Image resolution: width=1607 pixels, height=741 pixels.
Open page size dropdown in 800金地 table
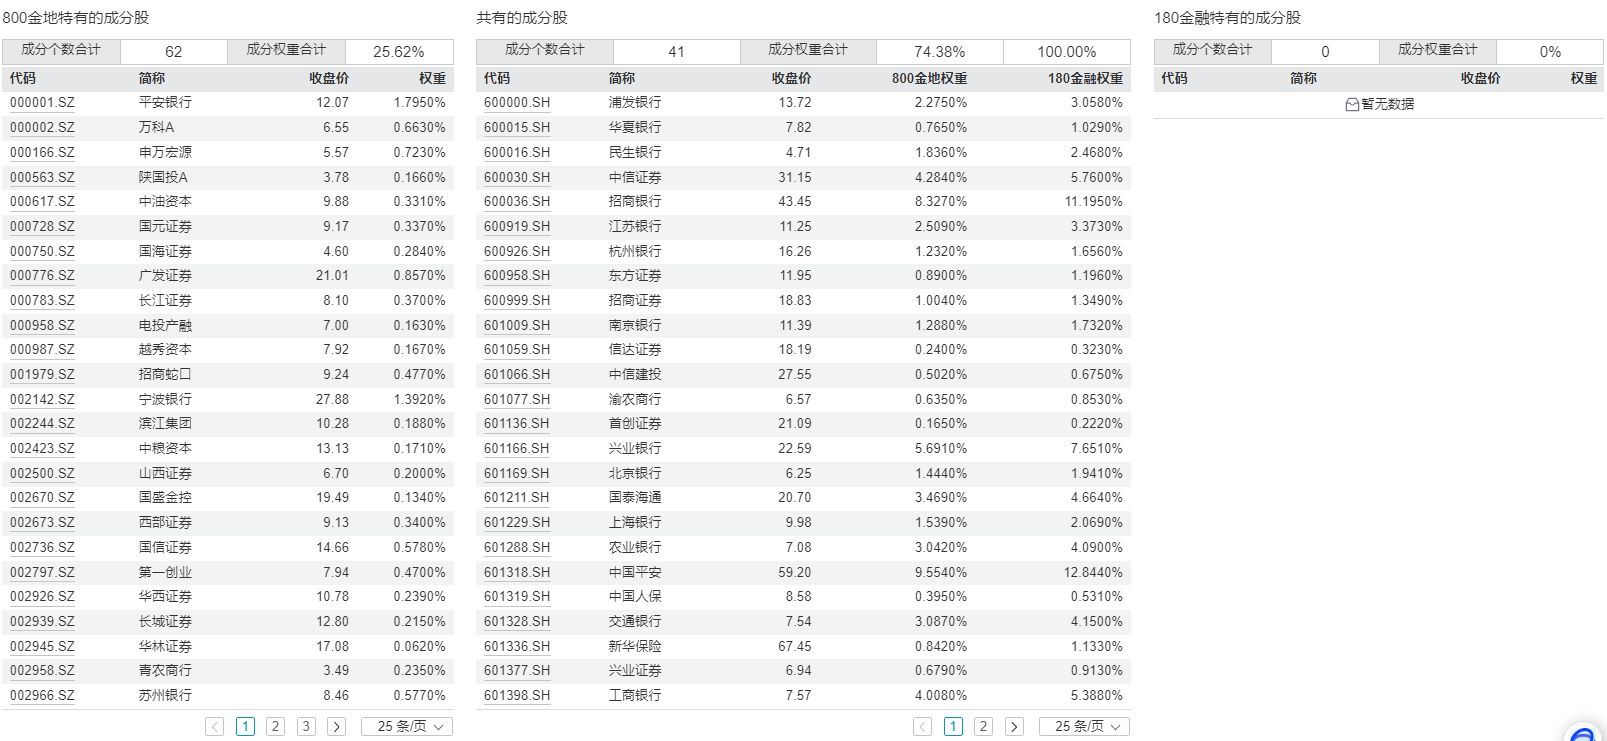coord(408,727)
